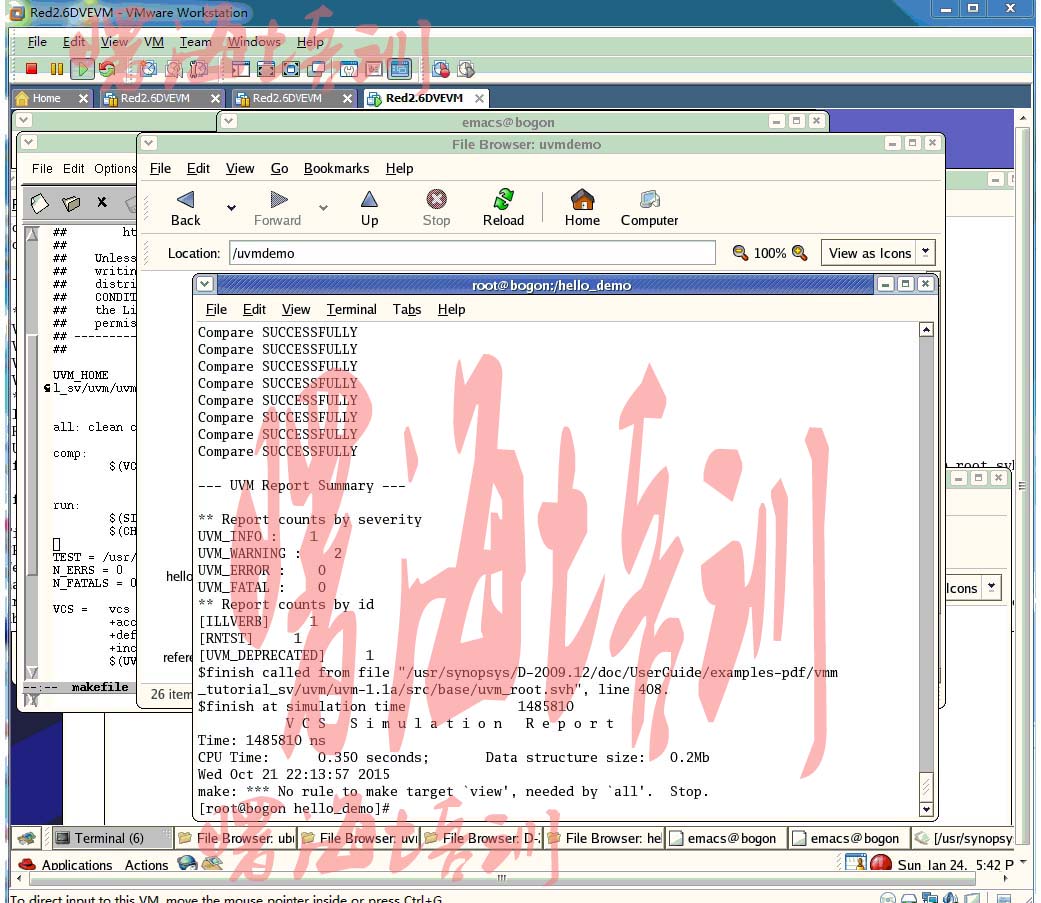Click the Reset VM icon in toolbar
This screenshot has height=903, width=1041.
(x=107, y=69)
